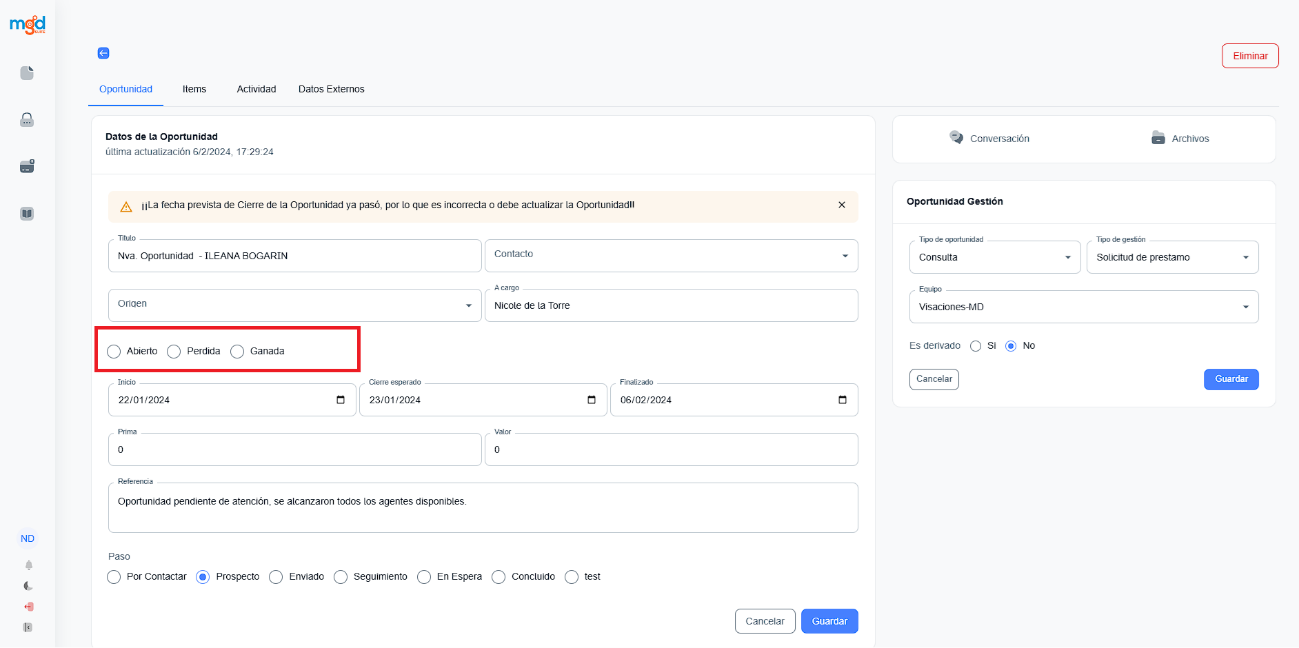This screenshot has height=648, width=1299.
Task: Click into the Referencia text field
Action: [x=482, y=510]
